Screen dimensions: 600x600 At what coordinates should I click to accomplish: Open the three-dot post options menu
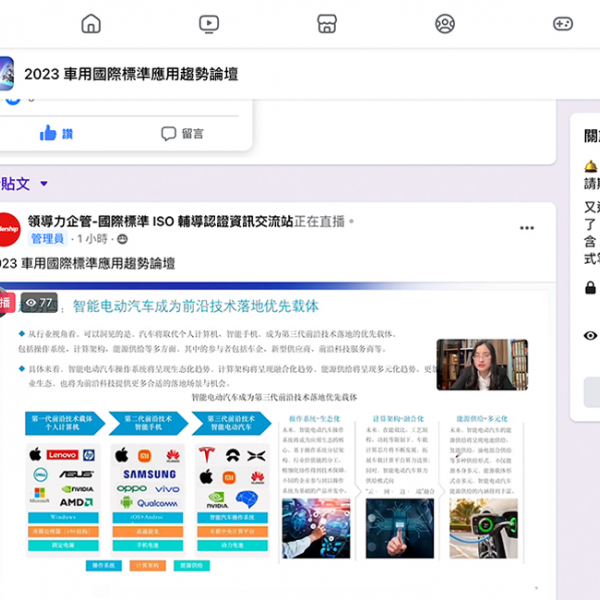[x=527, y=228]
